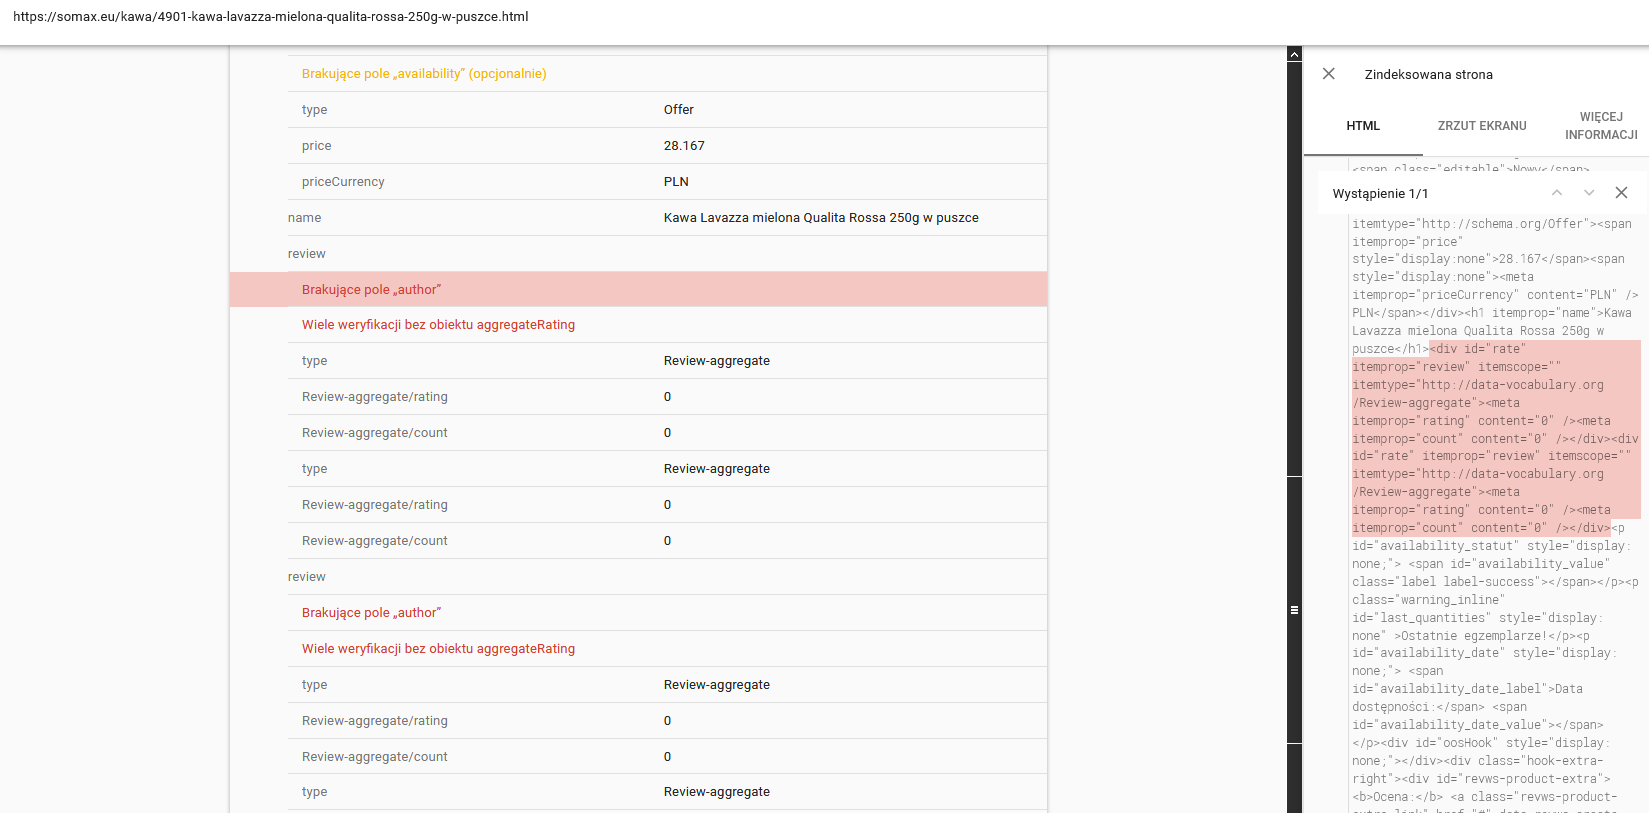Viewport: 1649px width, 813px height.
Task: Click the 'price' field label
Action: click(x=316, y=146)
